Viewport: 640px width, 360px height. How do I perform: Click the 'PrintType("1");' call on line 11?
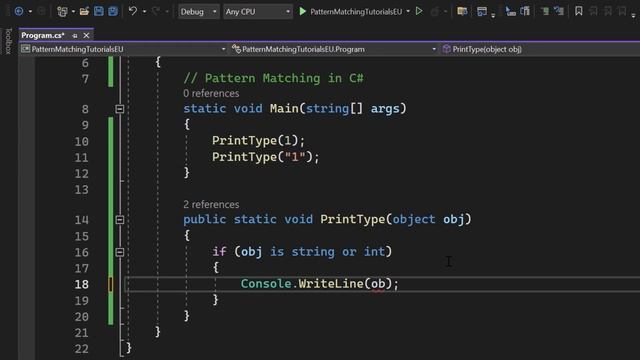[265, 157]
